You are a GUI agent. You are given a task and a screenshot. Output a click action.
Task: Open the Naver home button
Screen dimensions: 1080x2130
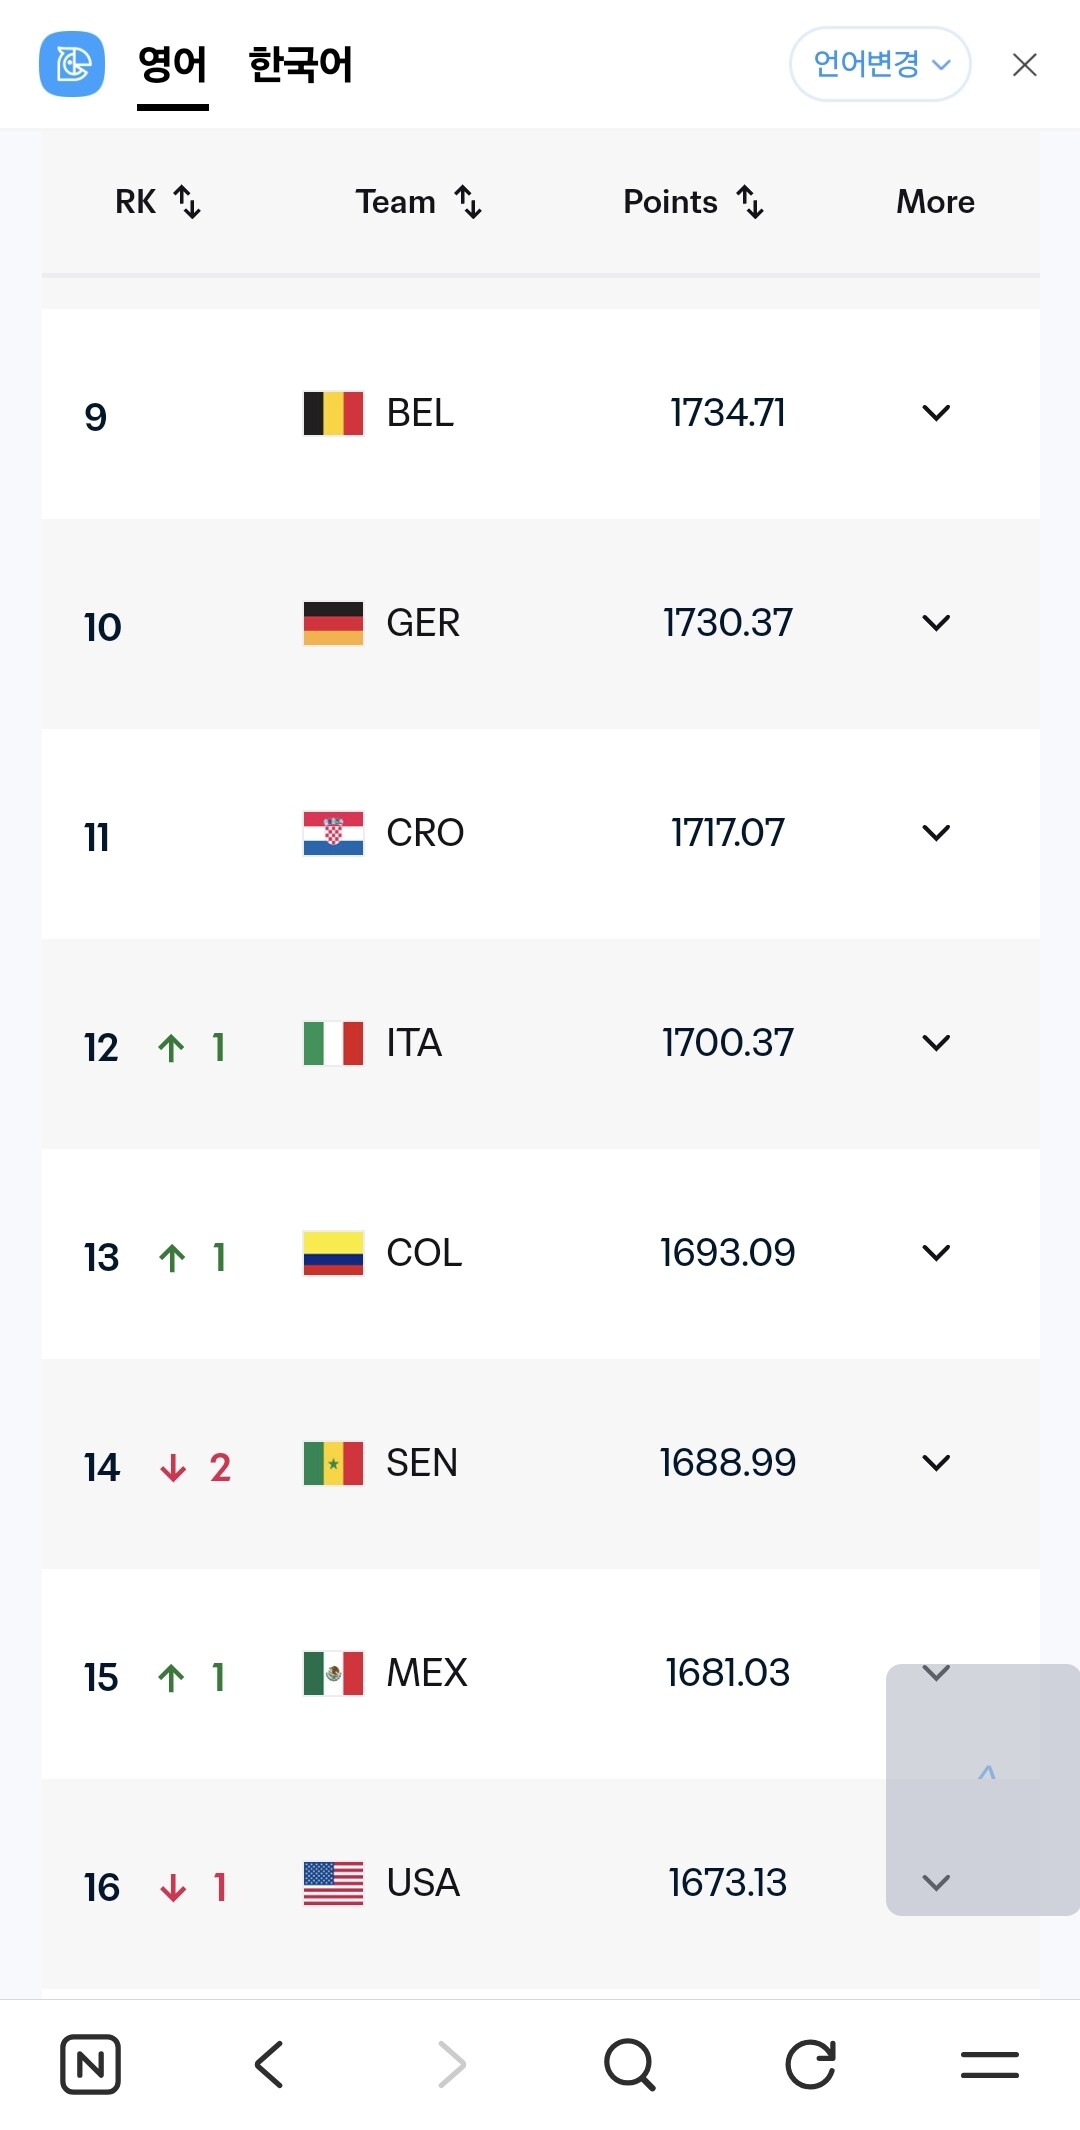click(90, 2064)
